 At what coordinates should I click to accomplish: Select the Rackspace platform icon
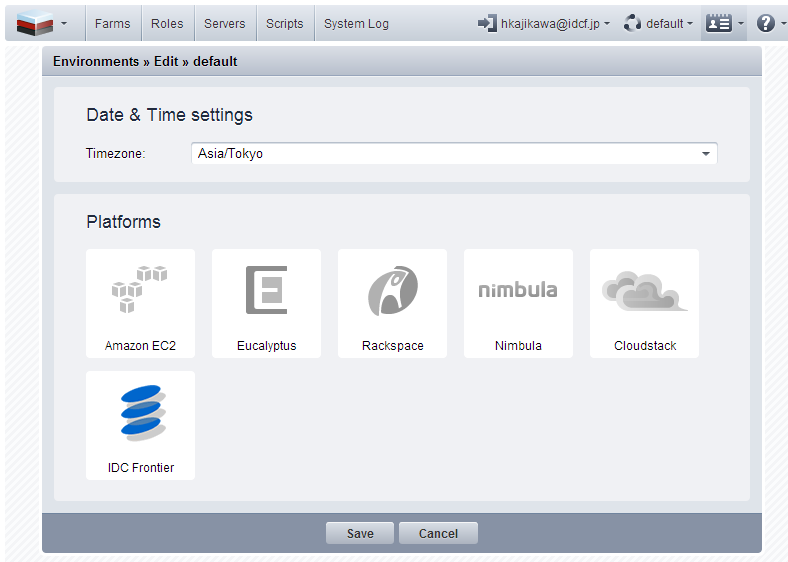(392, 291)
